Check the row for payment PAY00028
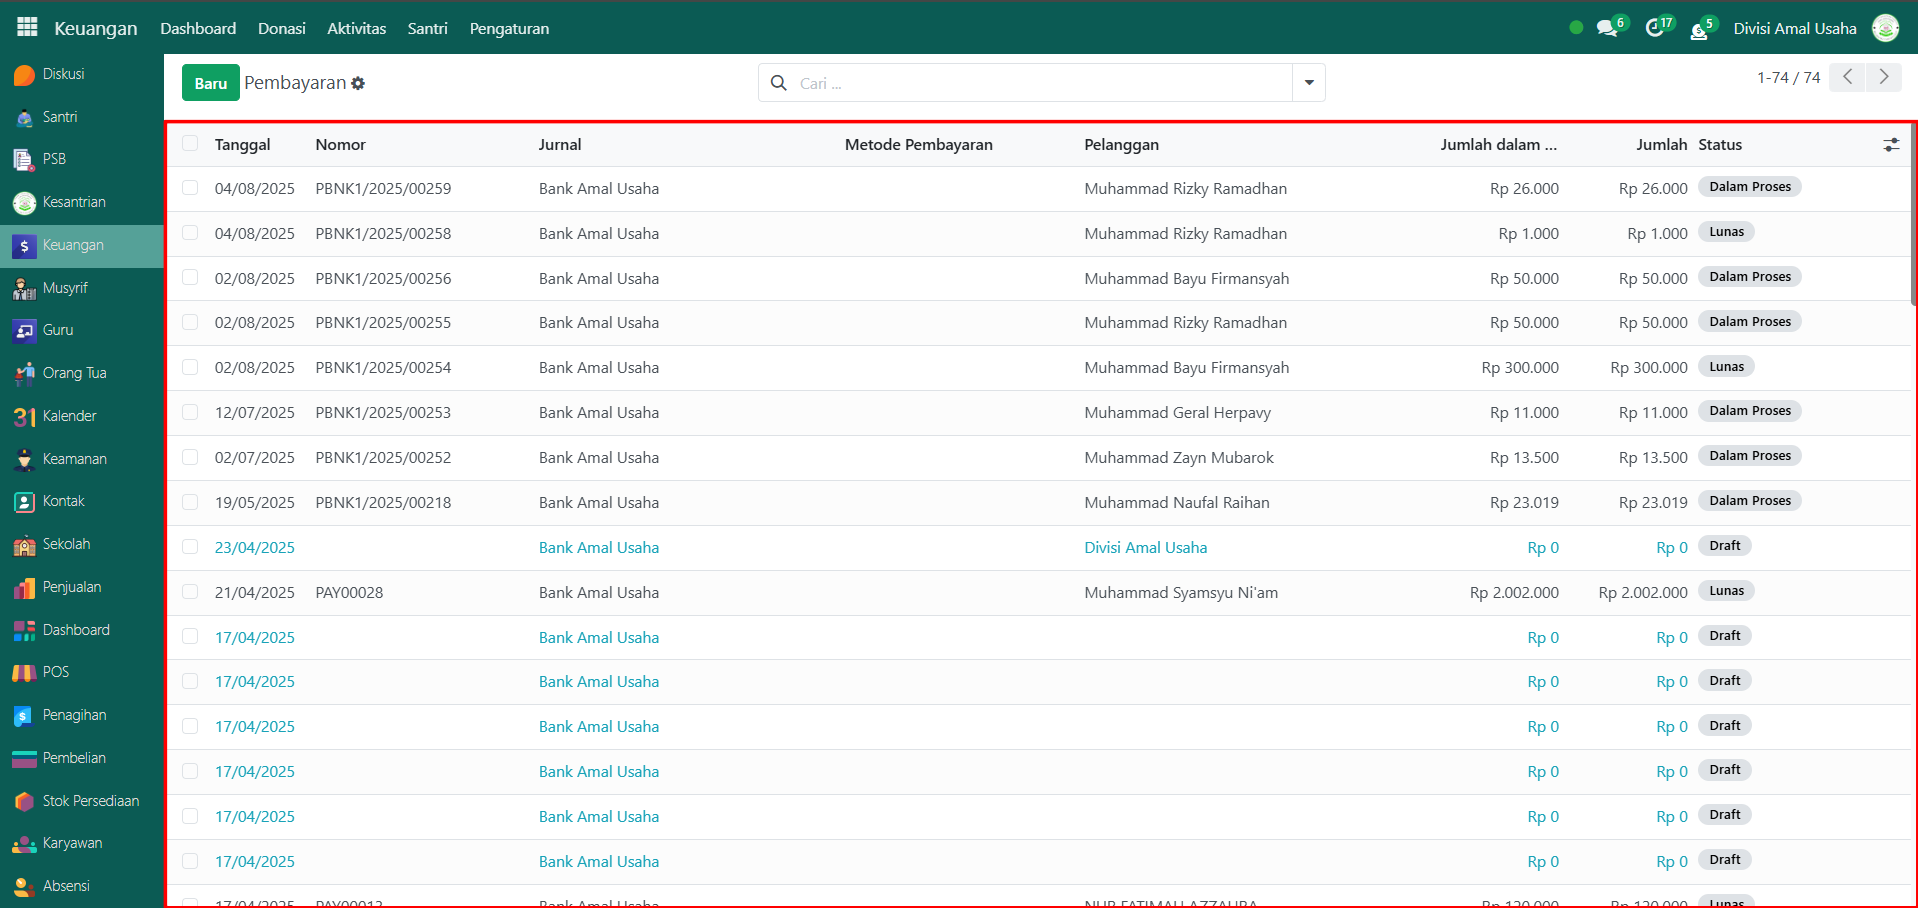The height and width of the screenshot is (908, 1918). [x=190, y=592]
